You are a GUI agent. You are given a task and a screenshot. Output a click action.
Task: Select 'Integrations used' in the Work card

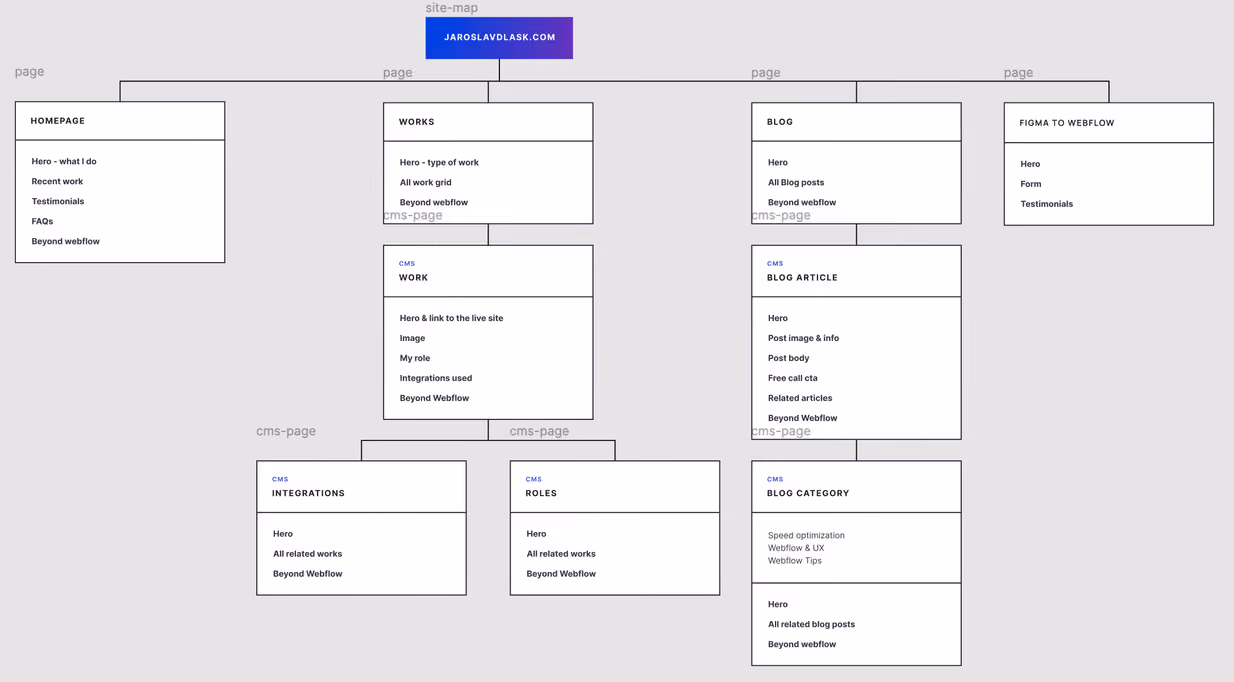(436, 378)
